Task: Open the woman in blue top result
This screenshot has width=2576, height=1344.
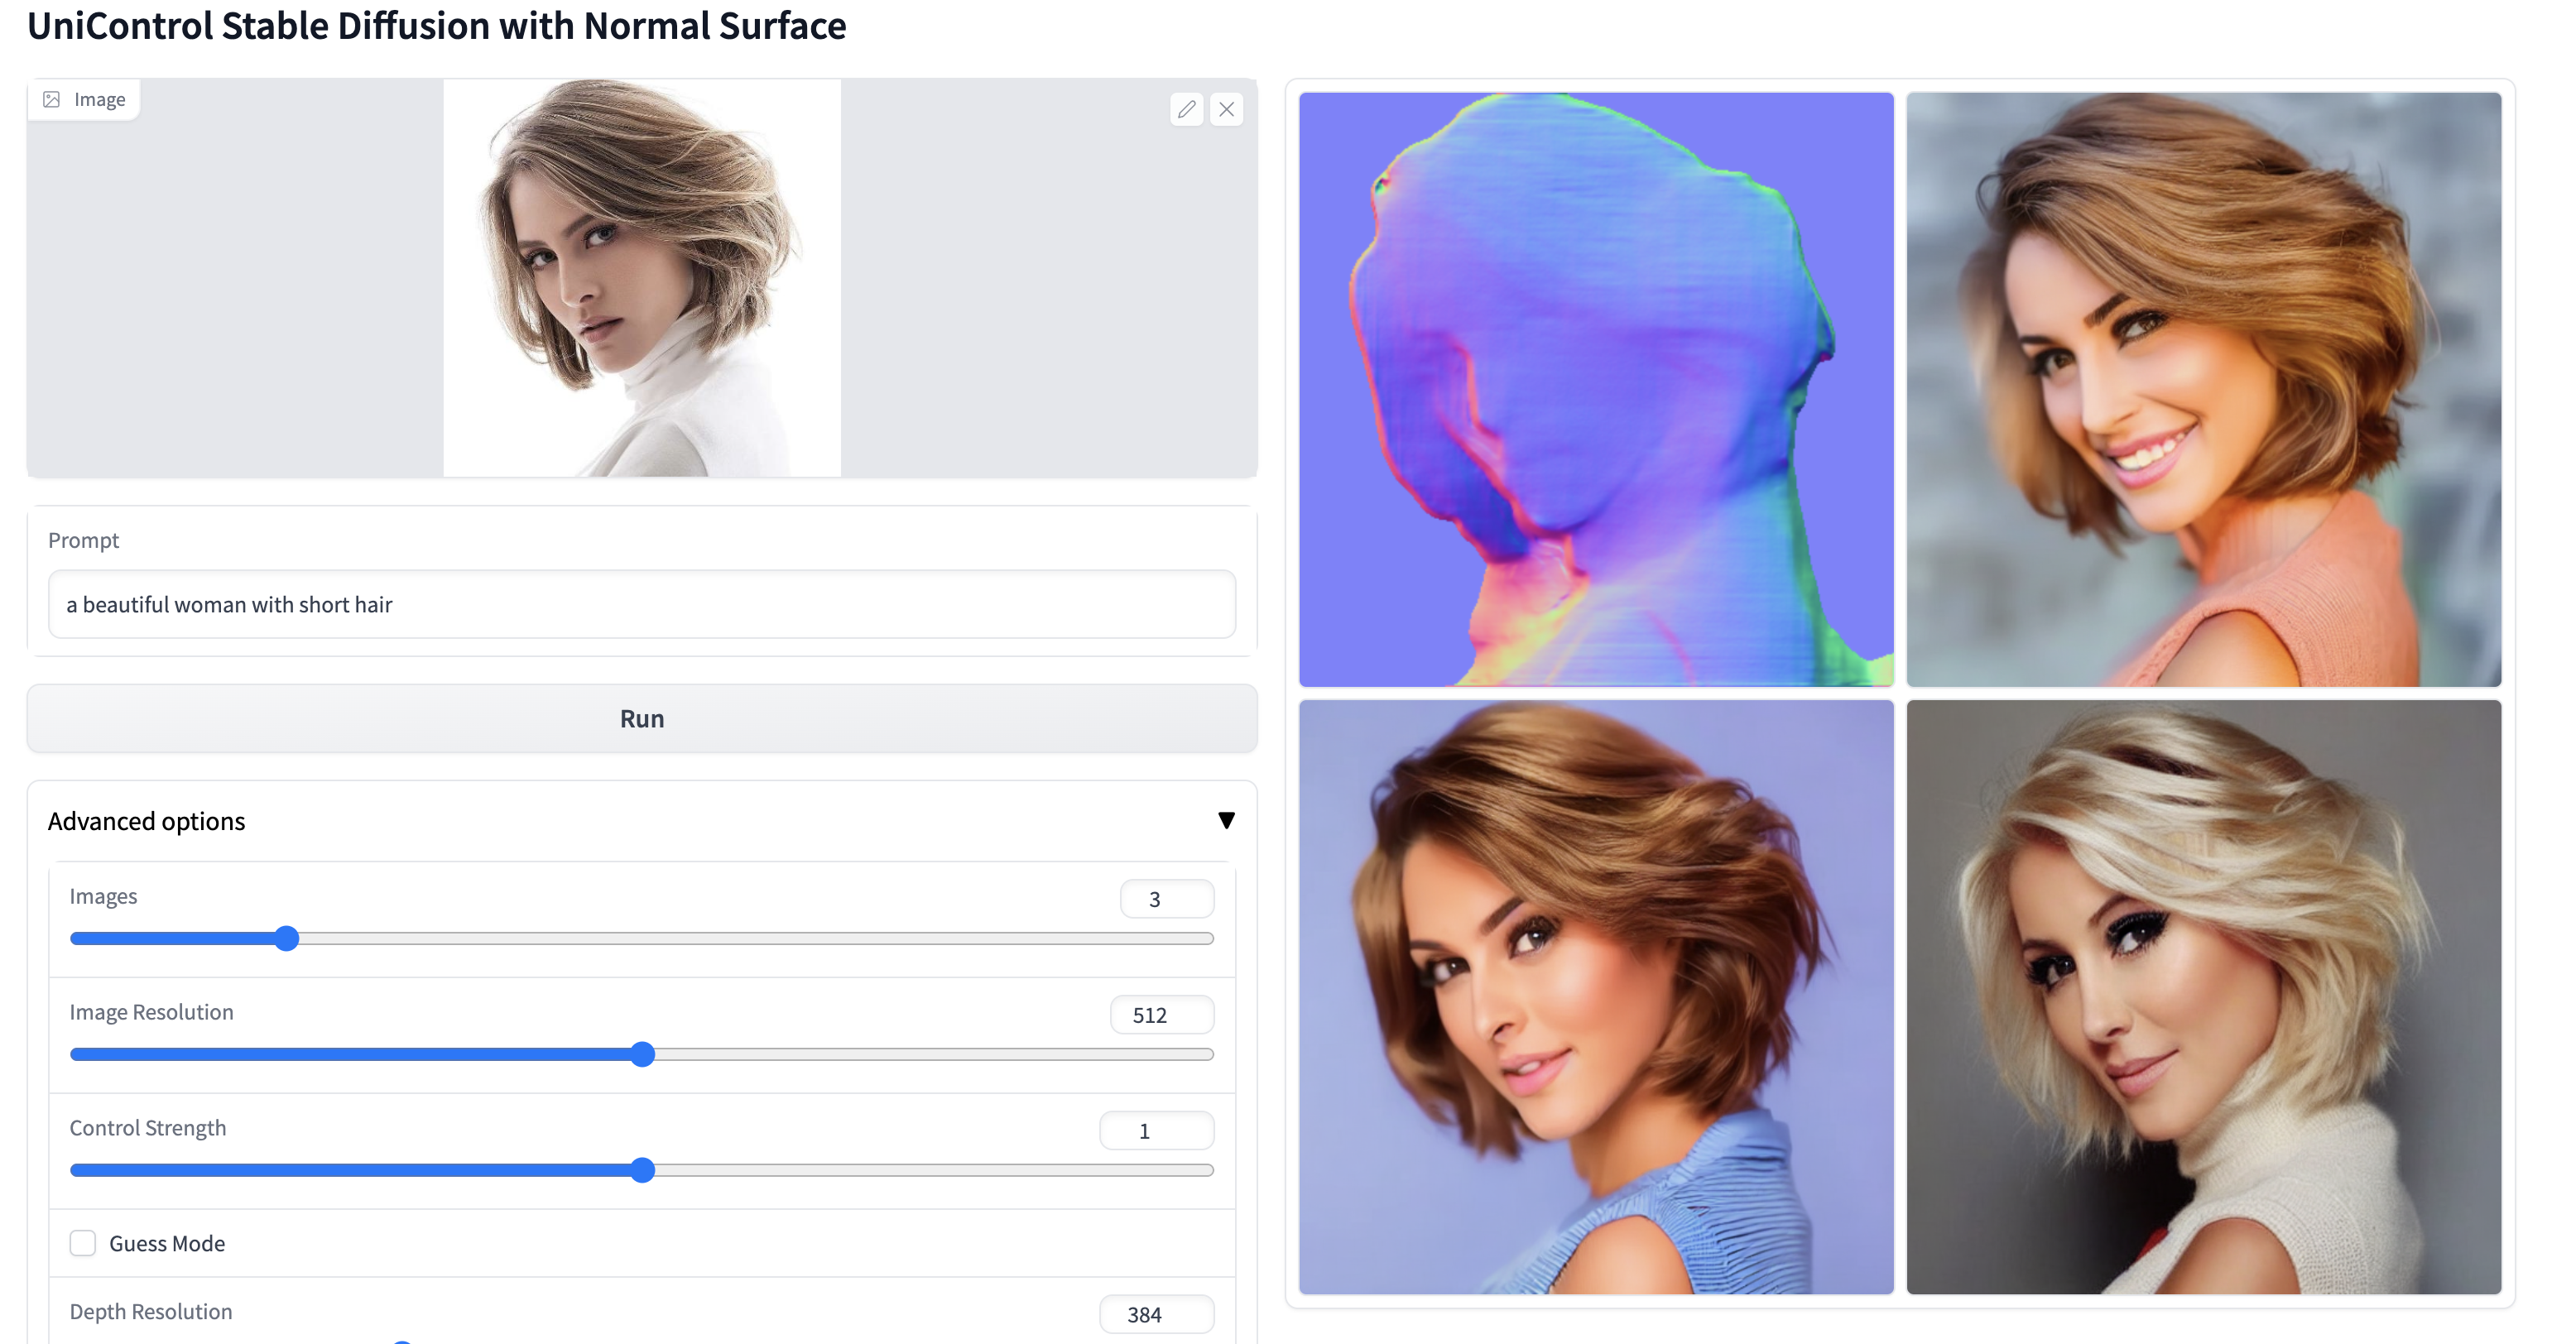Action: [x=1596, y=997]
